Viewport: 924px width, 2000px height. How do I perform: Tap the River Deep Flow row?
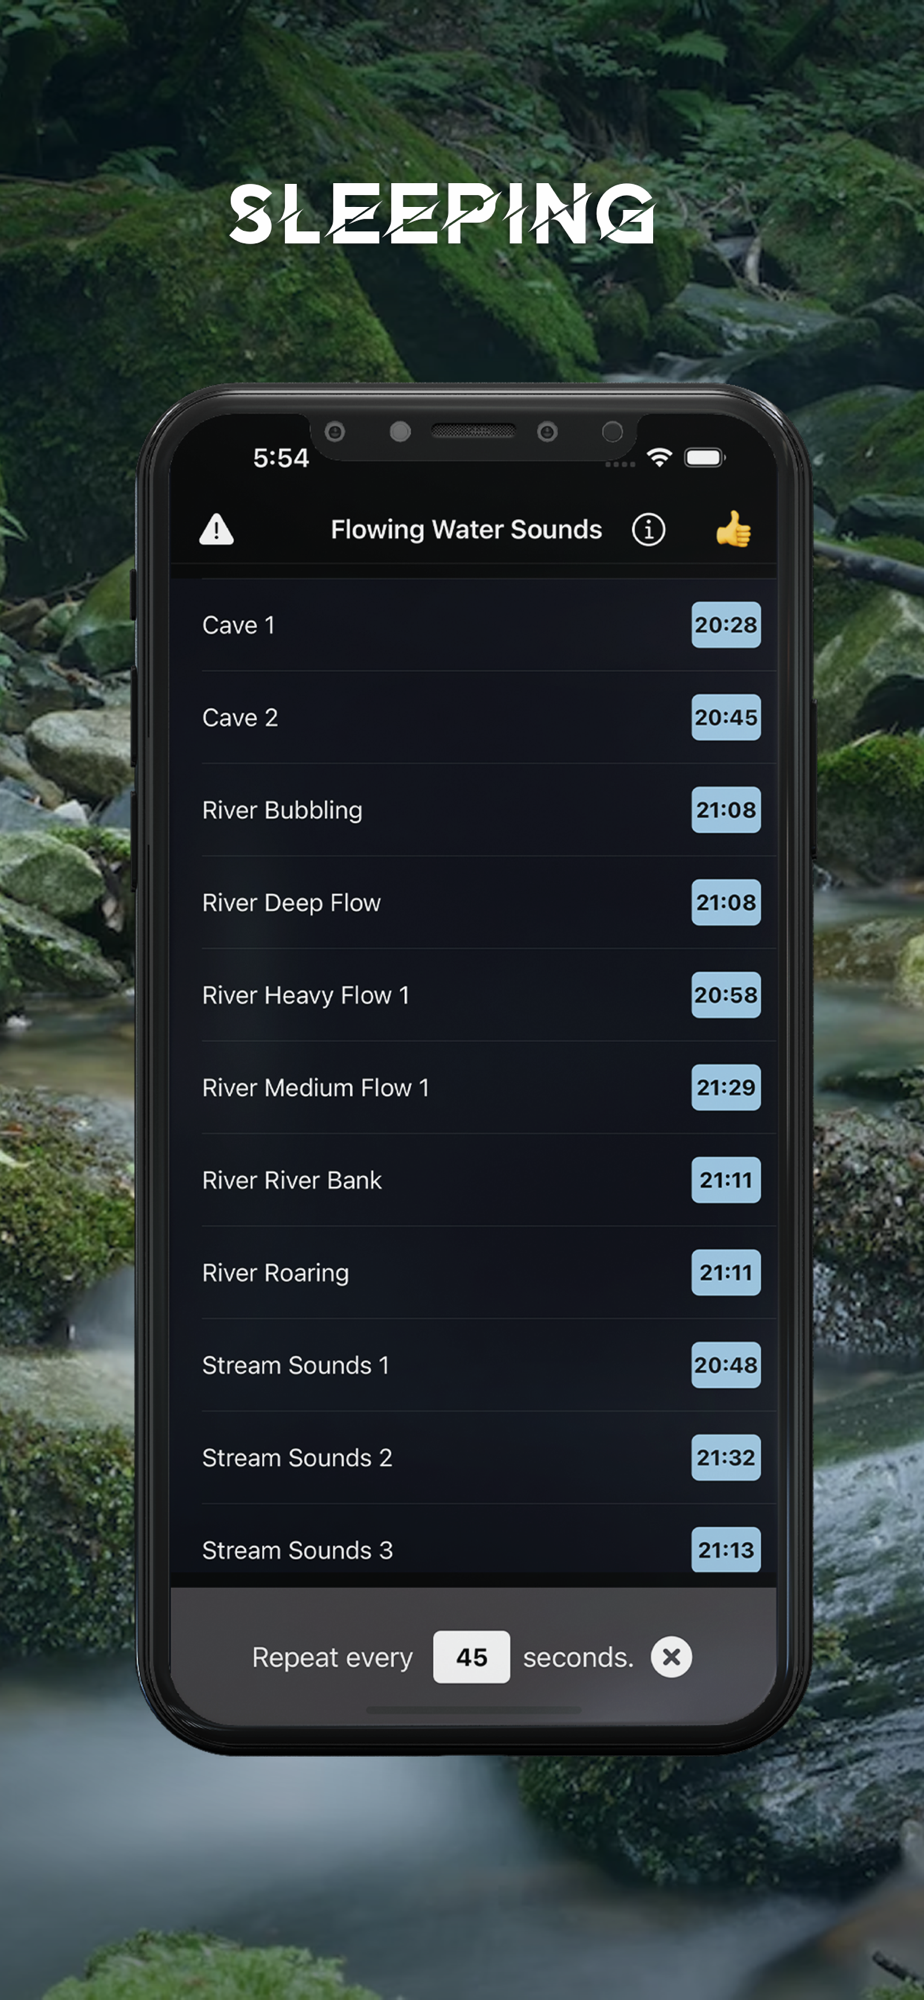pyautogui.click(x=473, y=902)
